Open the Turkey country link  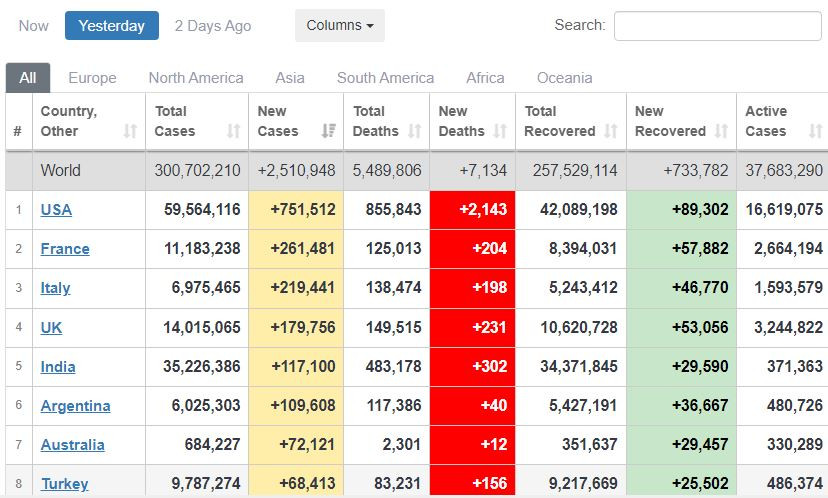tap(64, 483)
